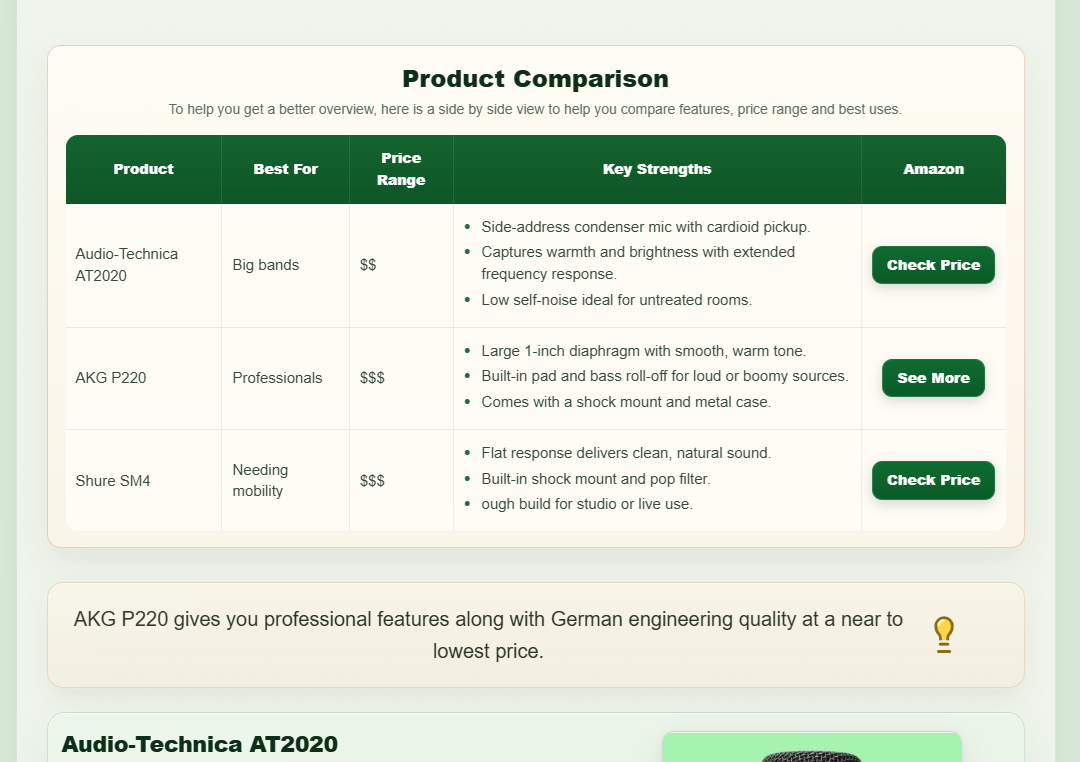Click the Big bands cell
Image resolution: width=1080 pixels, height=762 pixels.
coord(285,265)
